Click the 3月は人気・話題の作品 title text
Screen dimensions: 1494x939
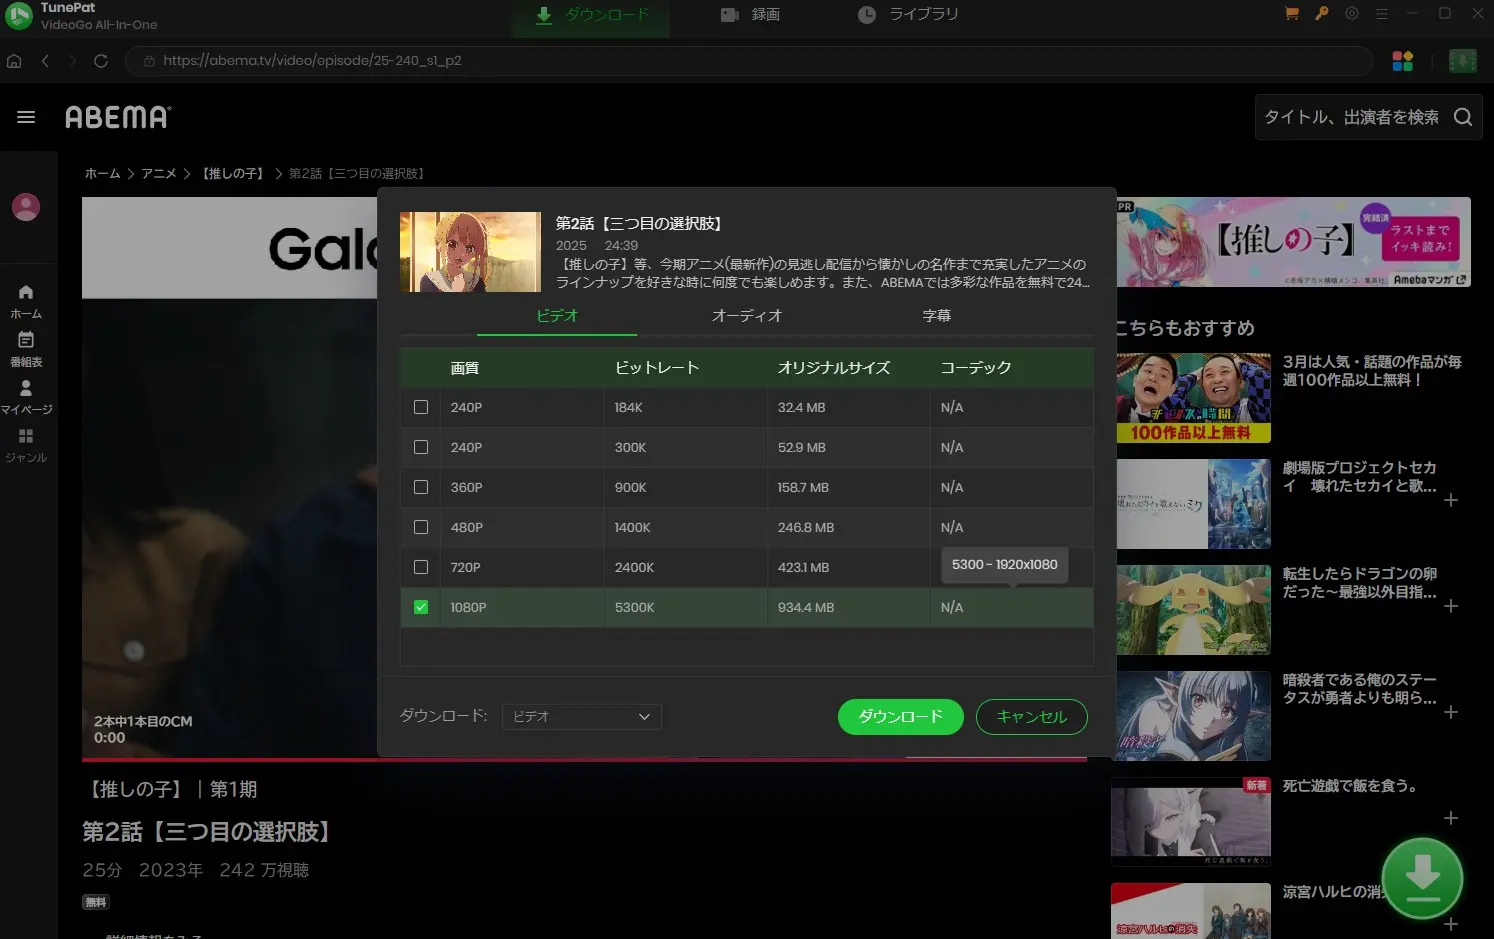tap(1372, 370)
